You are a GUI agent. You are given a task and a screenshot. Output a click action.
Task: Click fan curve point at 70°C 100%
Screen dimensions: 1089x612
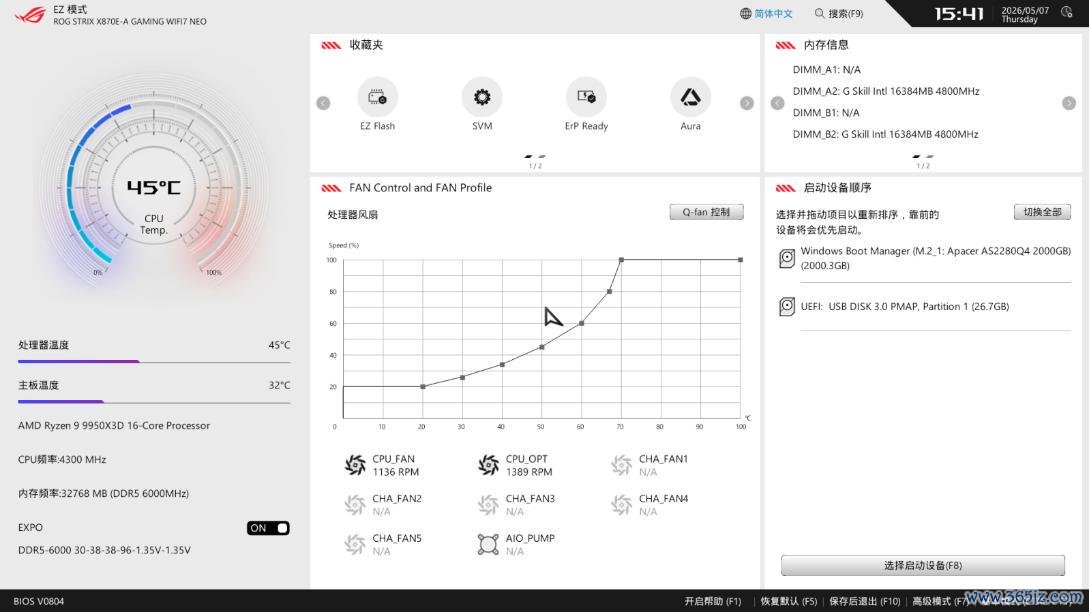[622, 260]
